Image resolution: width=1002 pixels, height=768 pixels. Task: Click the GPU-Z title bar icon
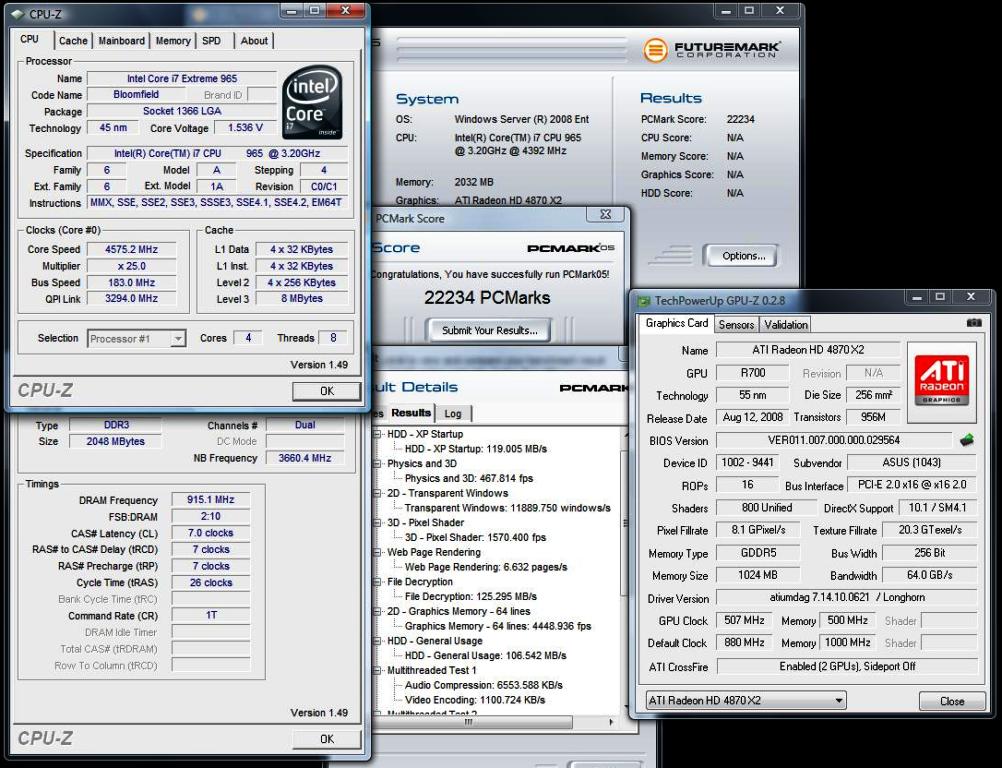click(x=644, y=301)
